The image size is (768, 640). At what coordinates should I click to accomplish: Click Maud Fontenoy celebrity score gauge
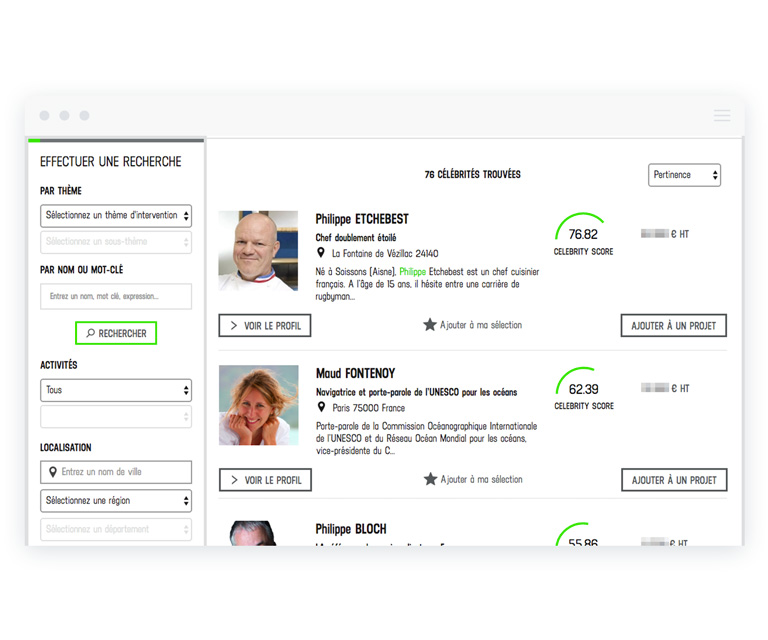pyautogui.click(x=583, y=389)
